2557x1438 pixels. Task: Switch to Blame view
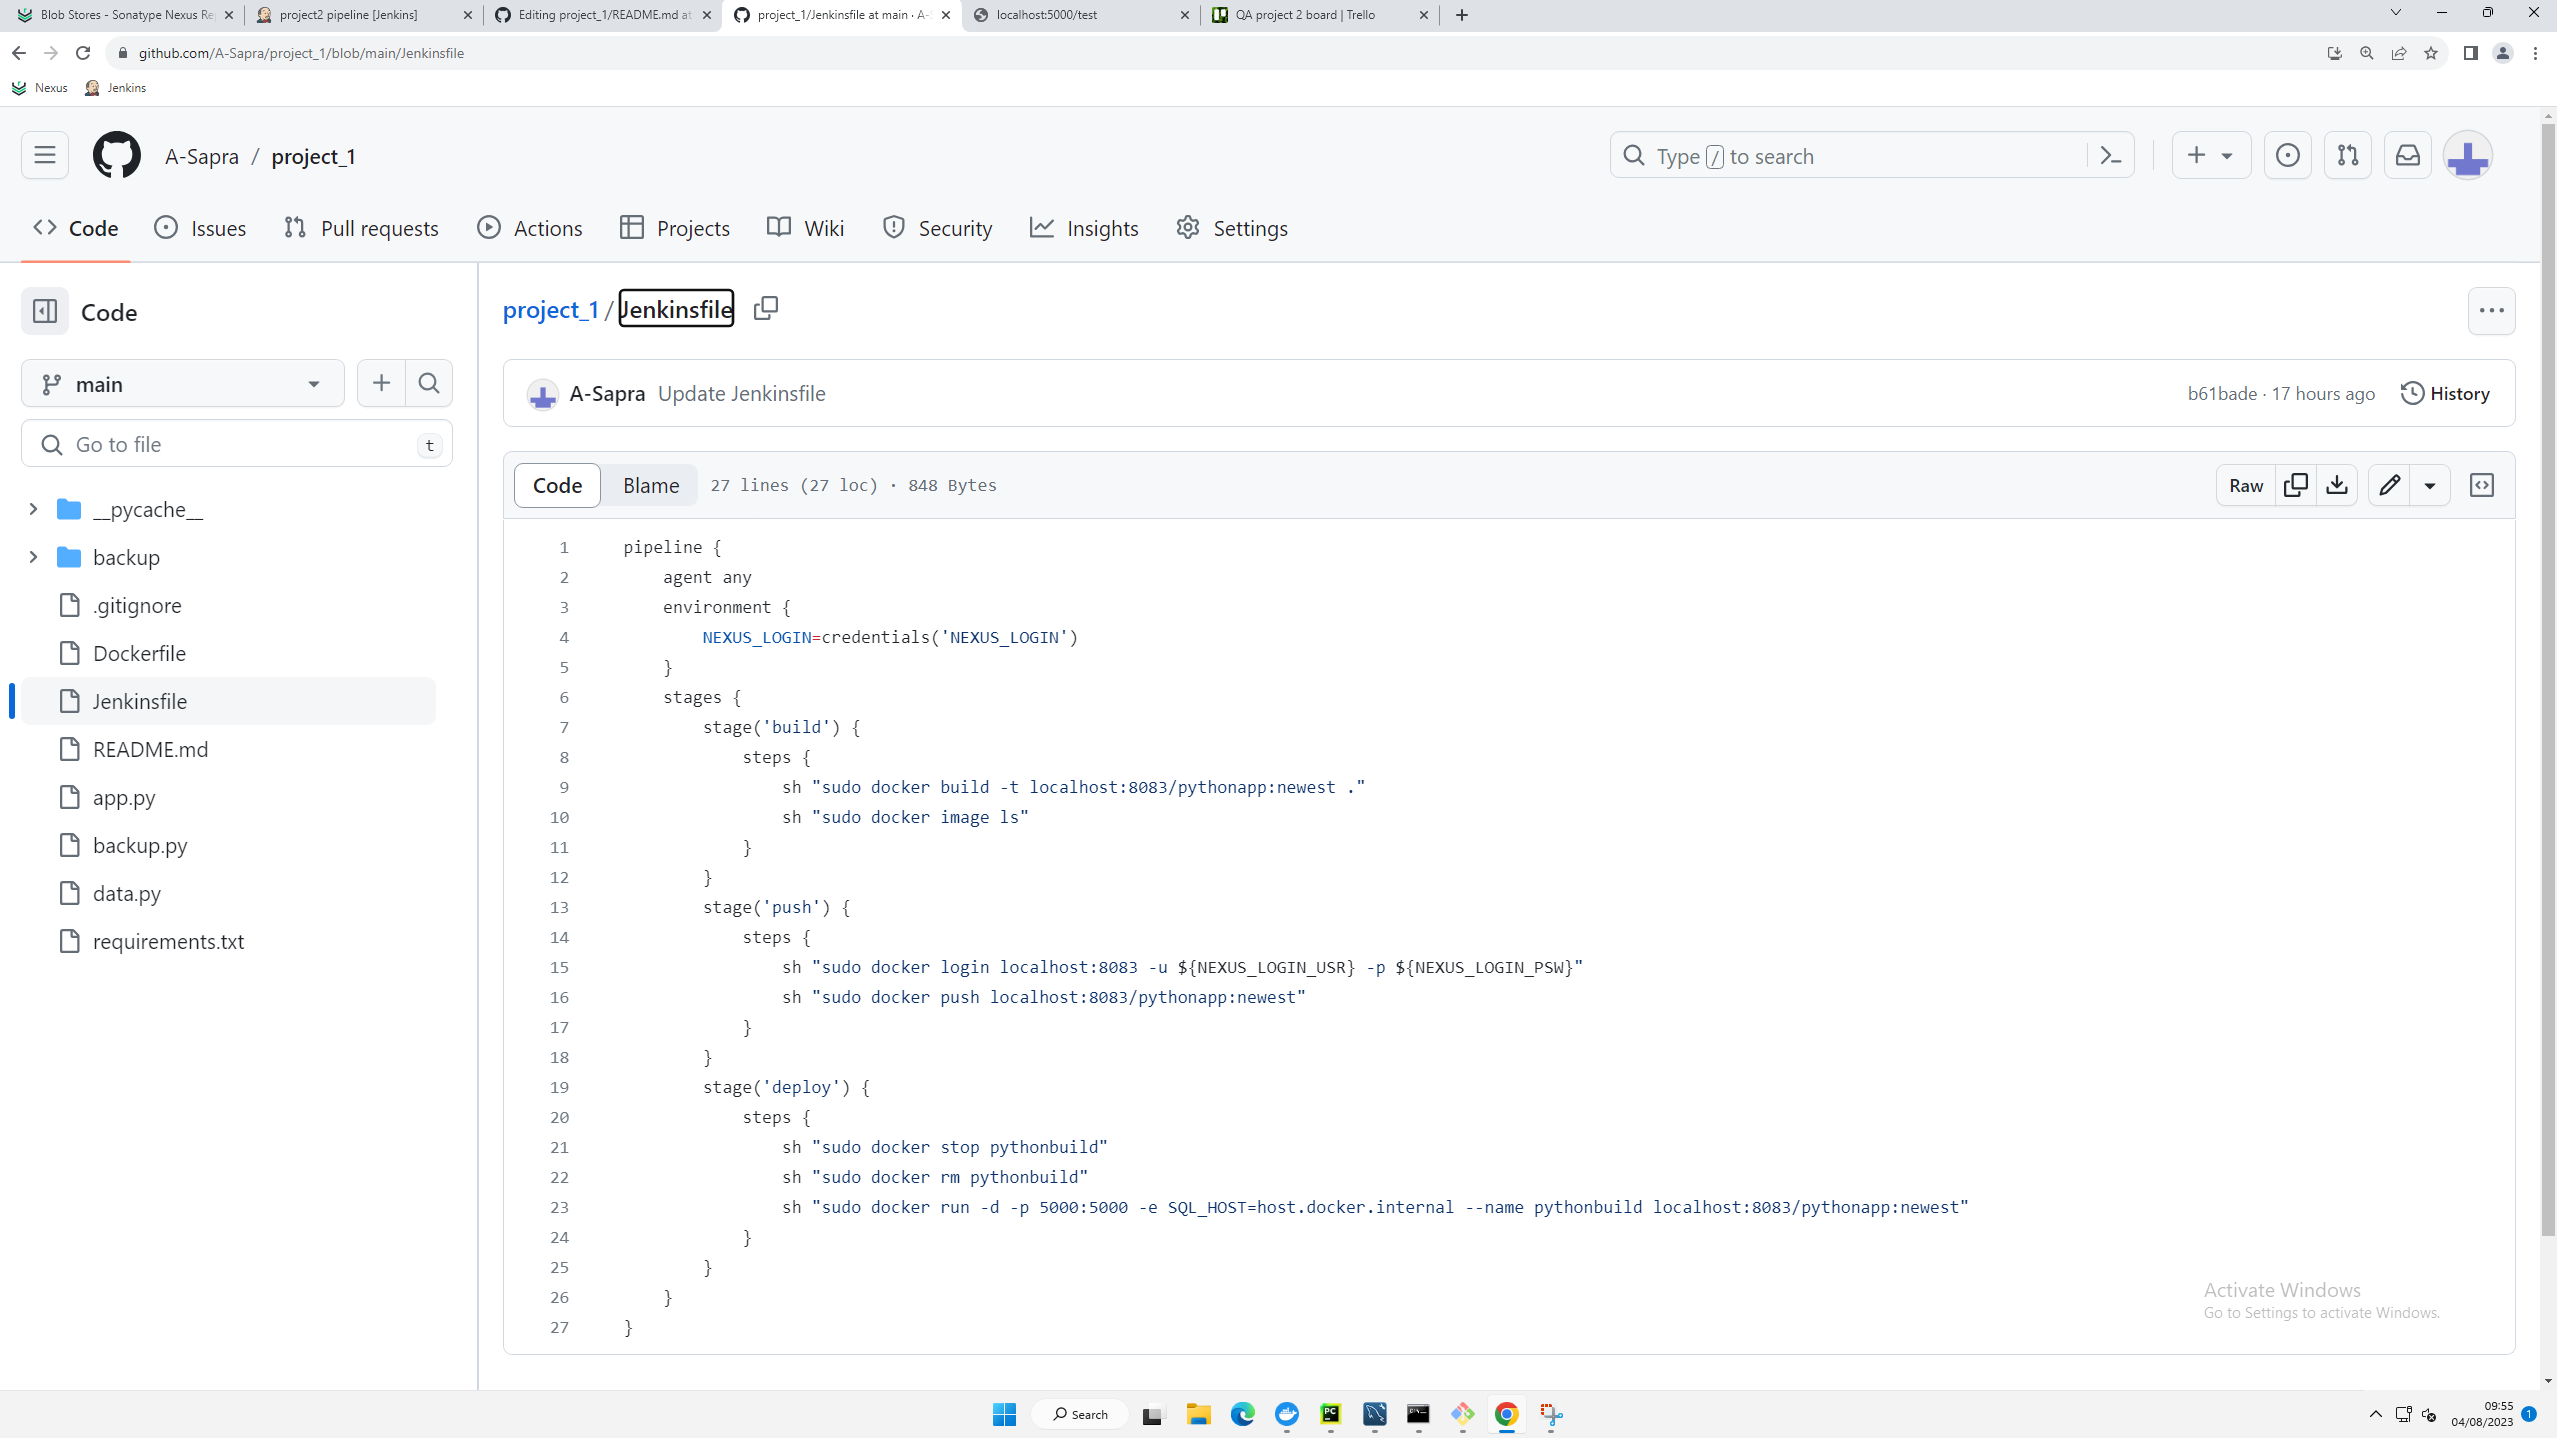point(650,485)
